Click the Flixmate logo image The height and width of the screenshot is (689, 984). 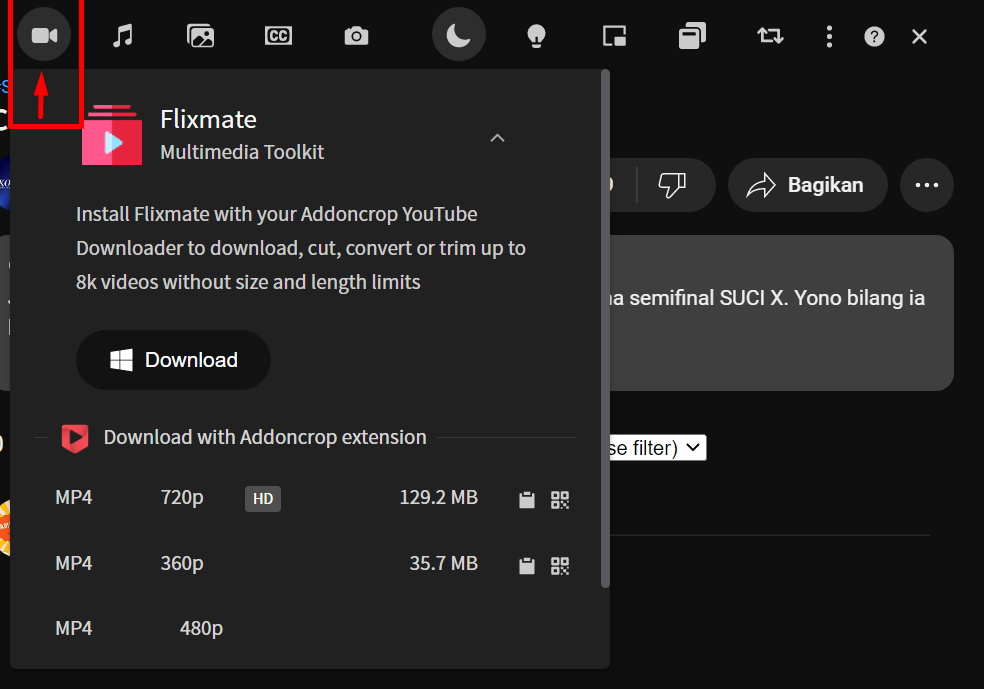[112, 135]
